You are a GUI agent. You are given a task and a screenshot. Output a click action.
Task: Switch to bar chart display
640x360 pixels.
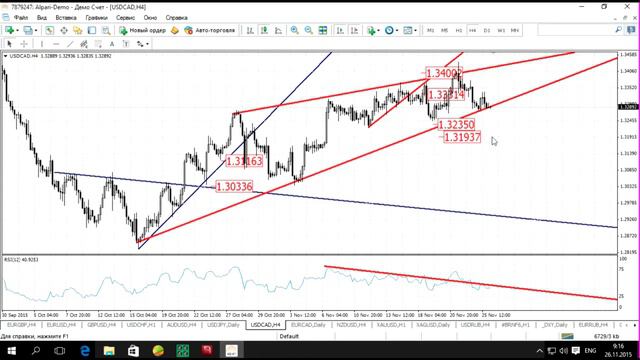tap(250, 30)
